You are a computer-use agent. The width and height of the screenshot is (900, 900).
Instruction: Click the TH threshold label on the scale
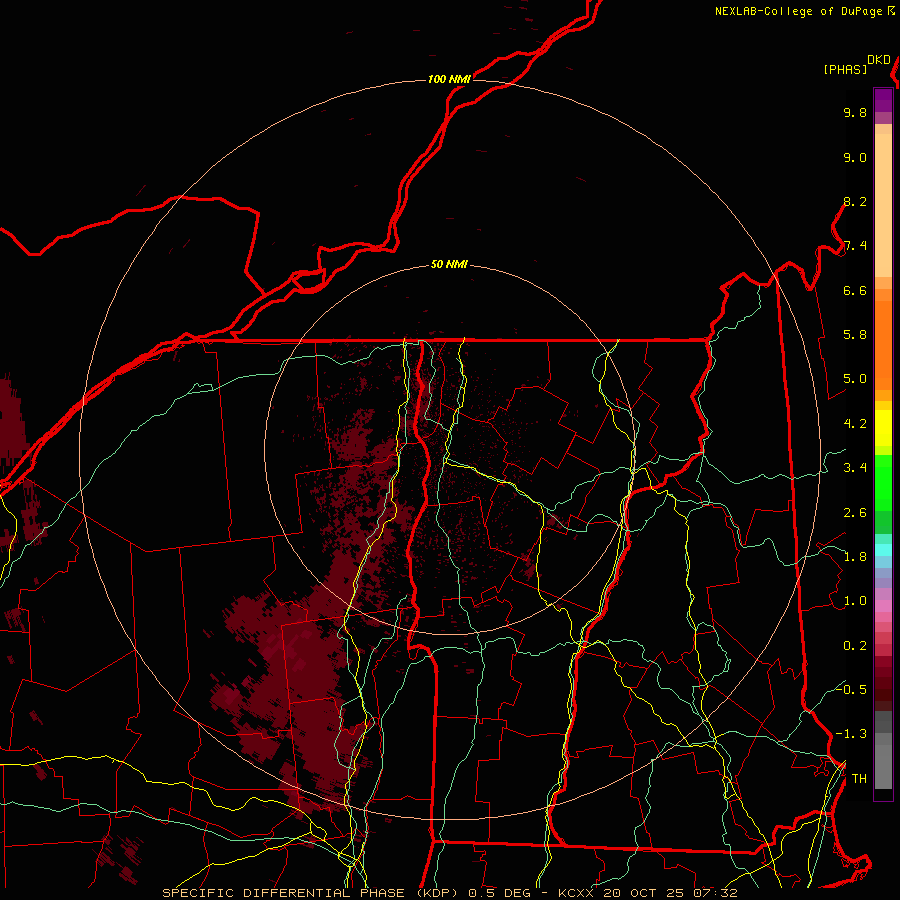859,778
